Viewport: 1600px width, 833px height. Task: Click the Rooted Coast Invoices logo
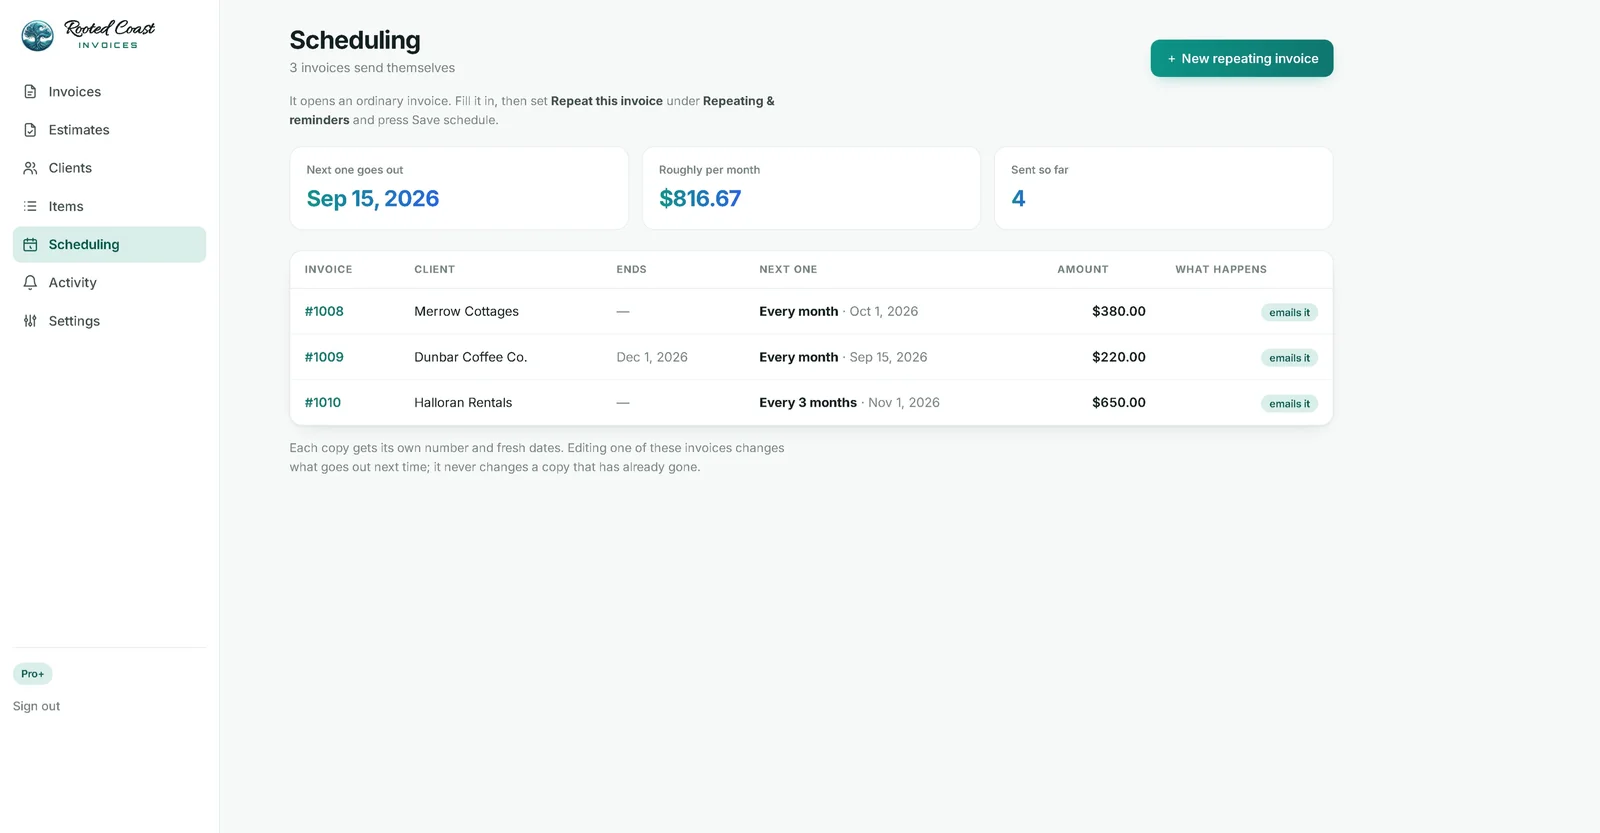pos(88,35)
